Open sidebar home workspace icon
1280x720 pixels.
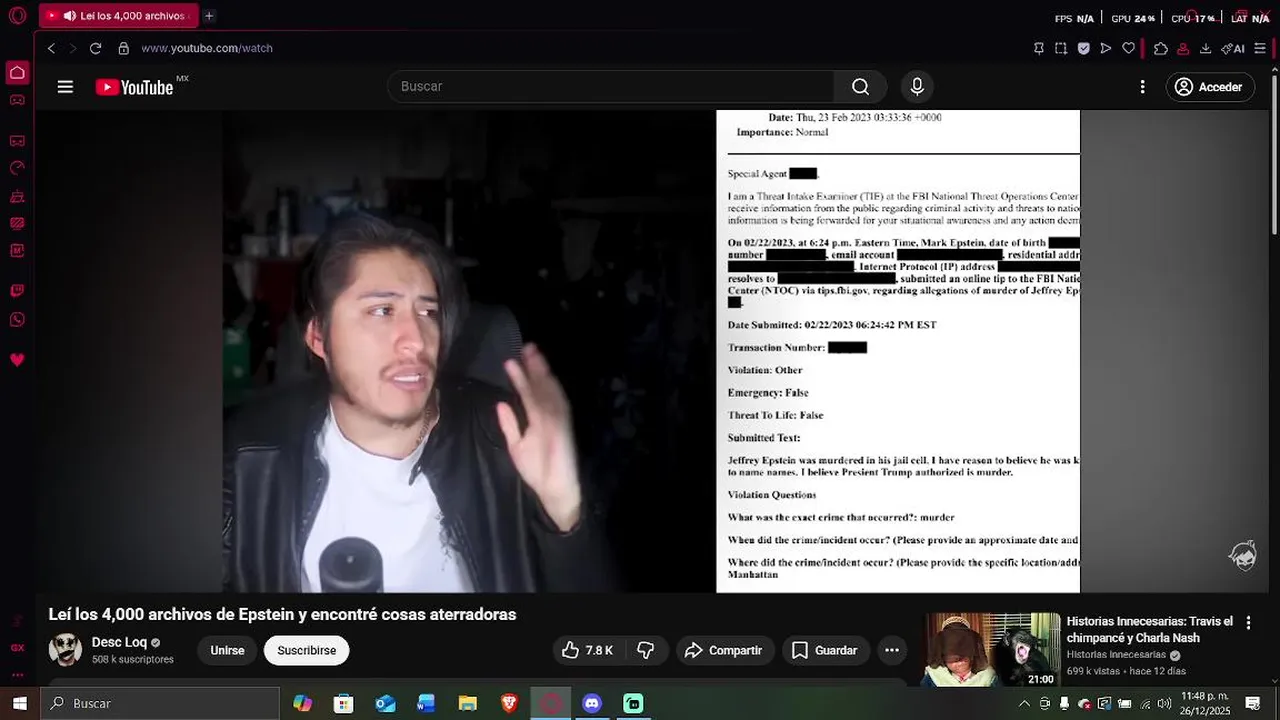tap(17, 72)
